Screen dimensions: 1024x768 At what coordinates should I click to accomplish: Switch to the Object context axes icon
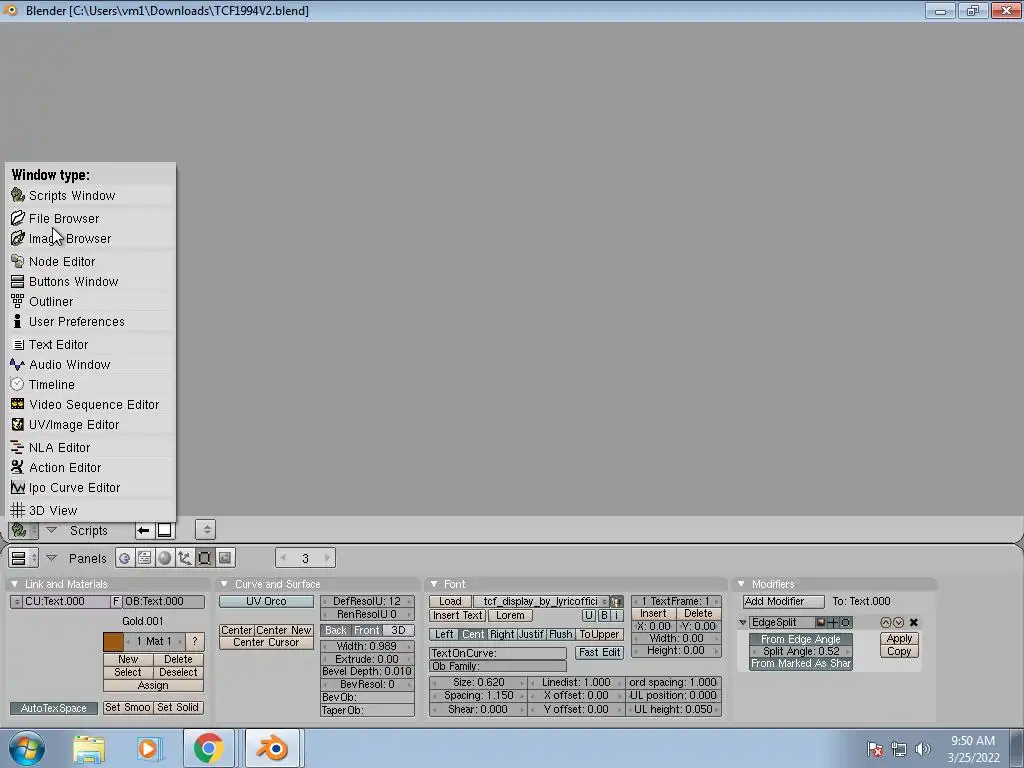pyautogui.click(x=185, y=558)
